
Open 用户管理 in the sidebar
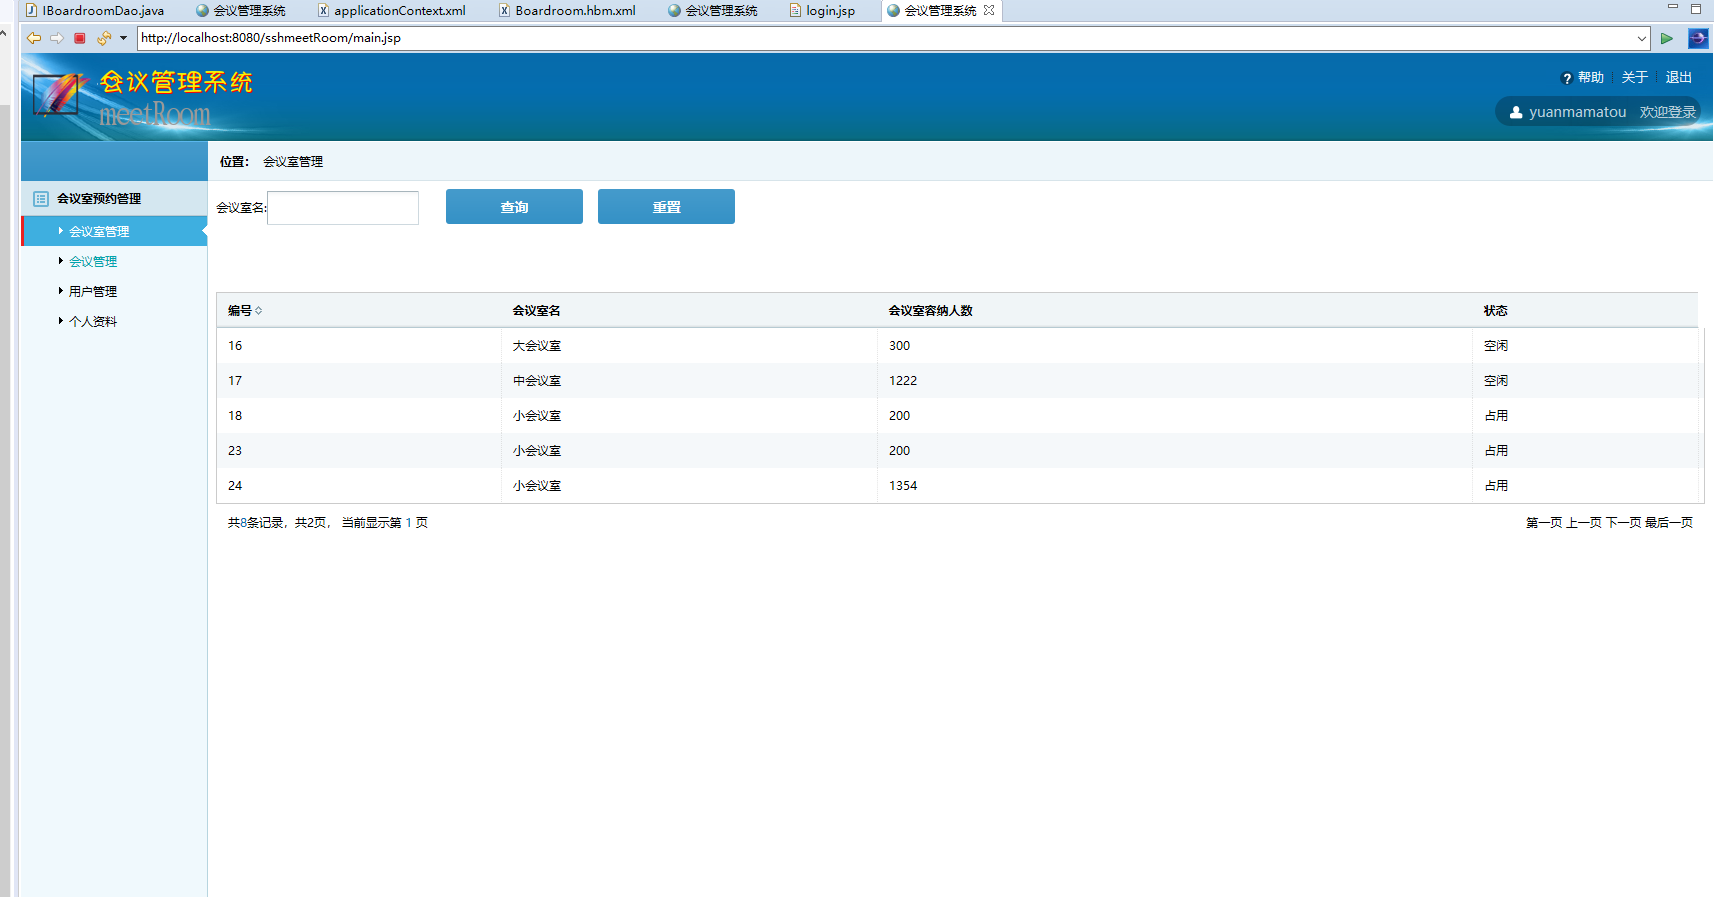tap(92, 292)
